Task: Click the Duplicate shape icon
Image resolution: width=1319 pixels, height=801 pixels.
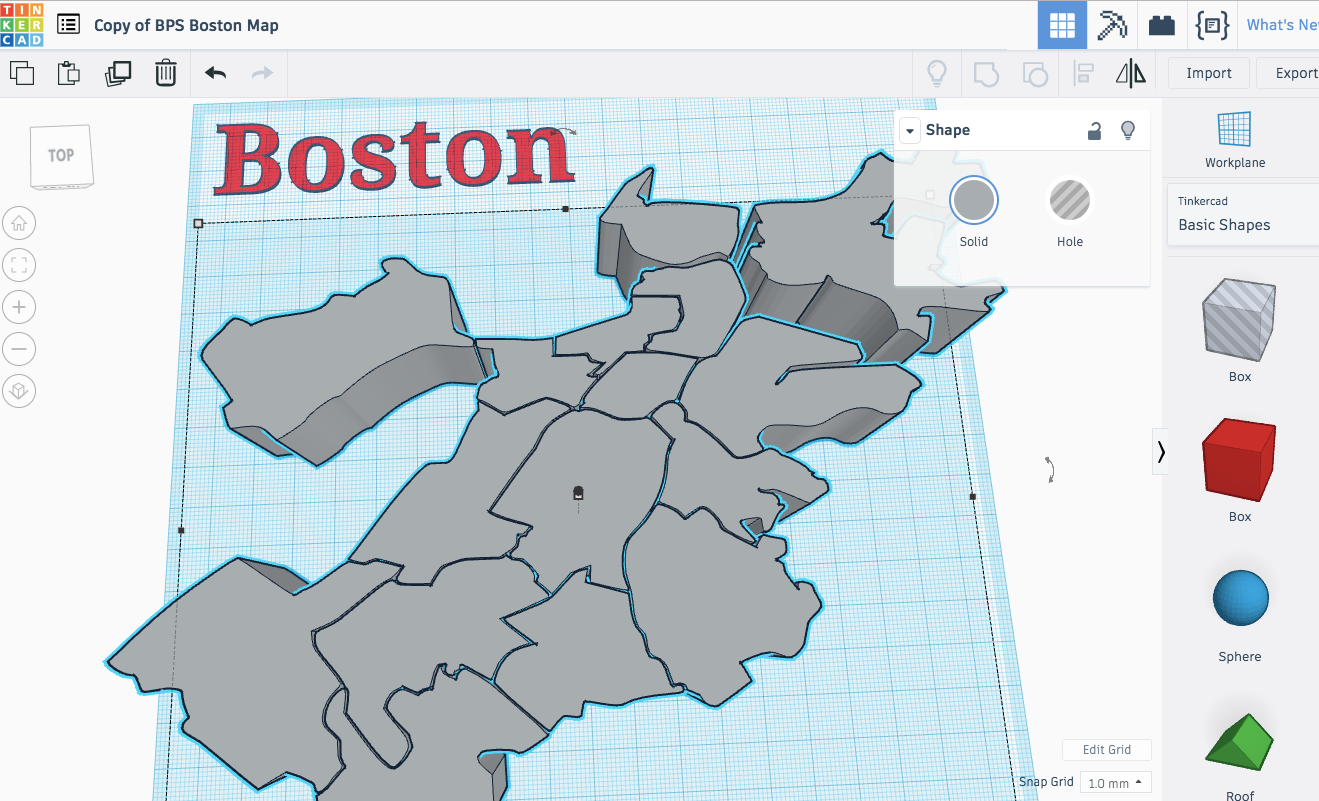Action: pyautogui.click(x=119, y=73)
